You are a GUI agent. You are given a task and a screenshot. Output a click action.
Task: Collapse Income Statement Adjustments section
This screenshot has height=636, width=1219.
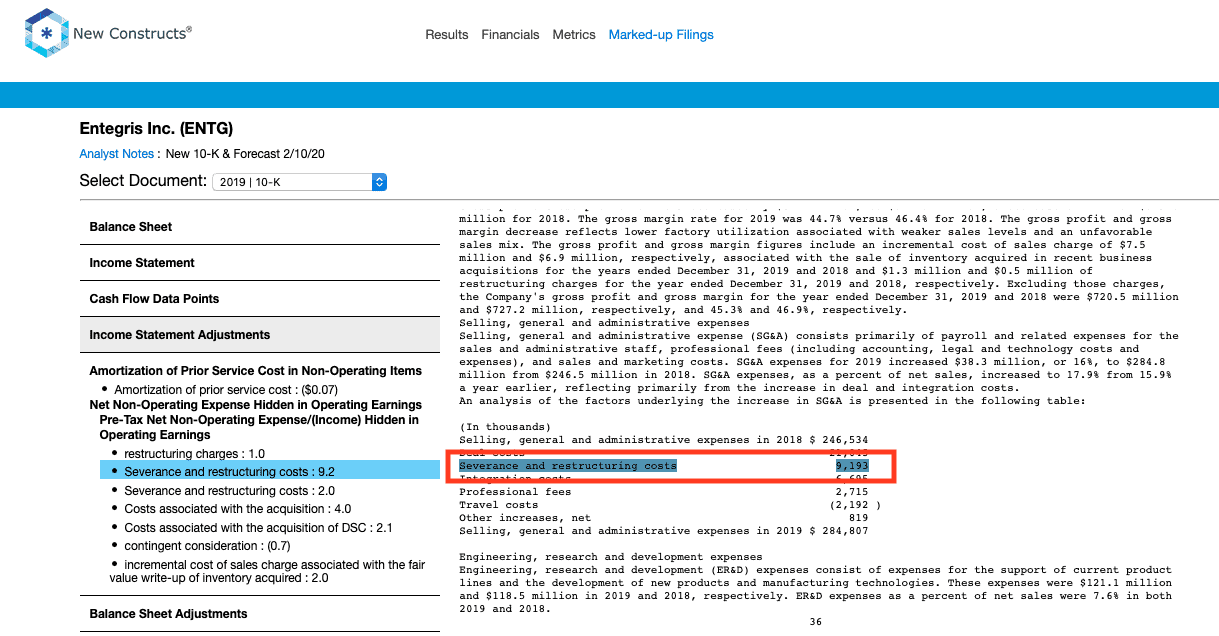(260, 335)
